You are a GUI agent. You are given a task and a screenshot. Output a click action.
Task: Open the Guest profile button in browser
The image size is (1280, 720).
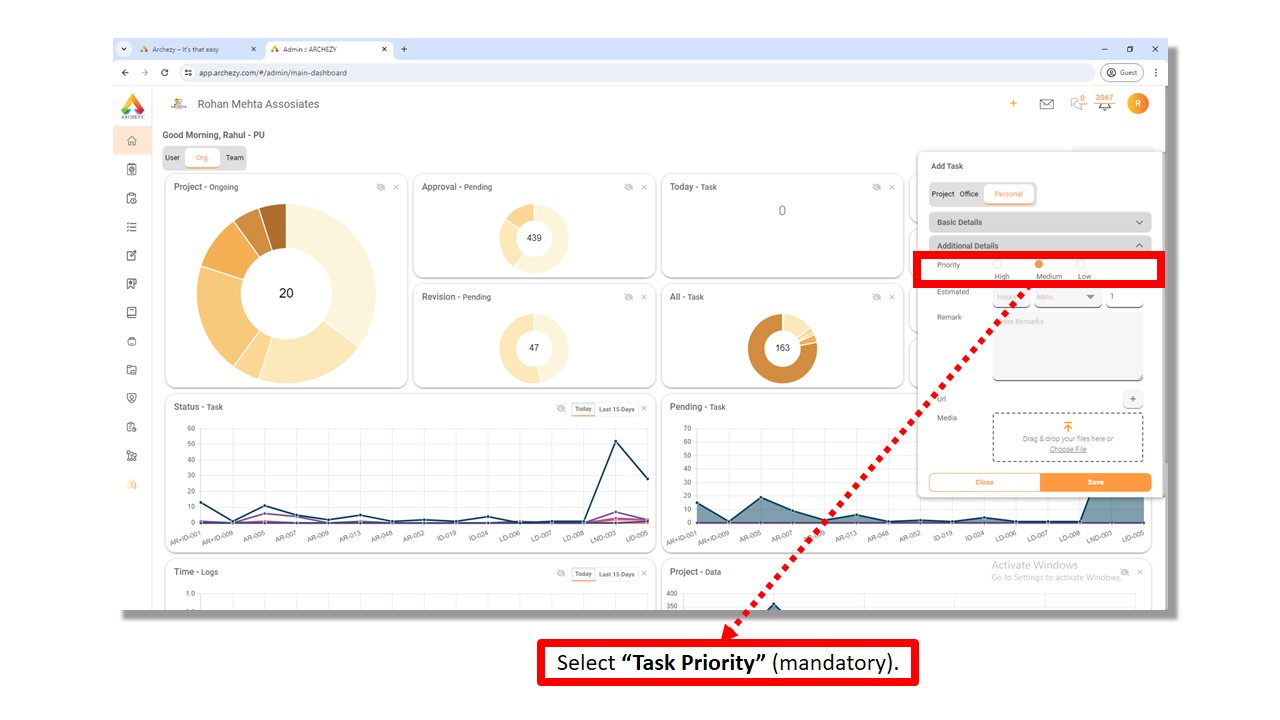(x=1122, y=73)
